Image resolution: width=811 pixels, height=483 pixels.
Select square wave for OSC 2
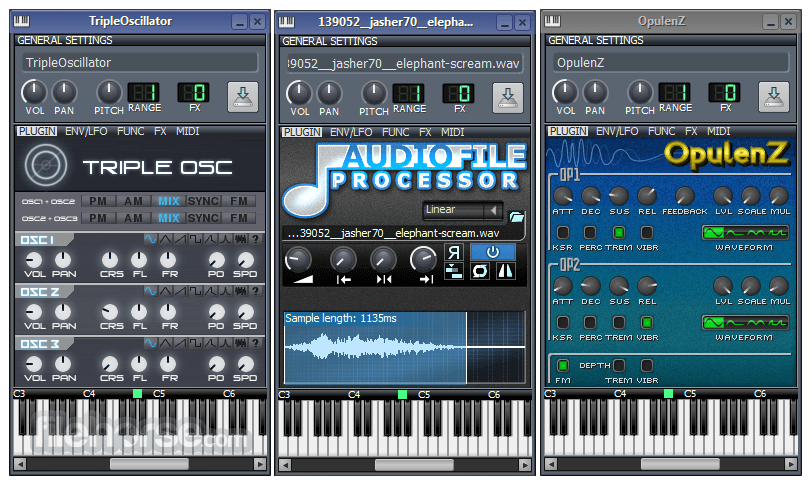(x=196, y=291)
